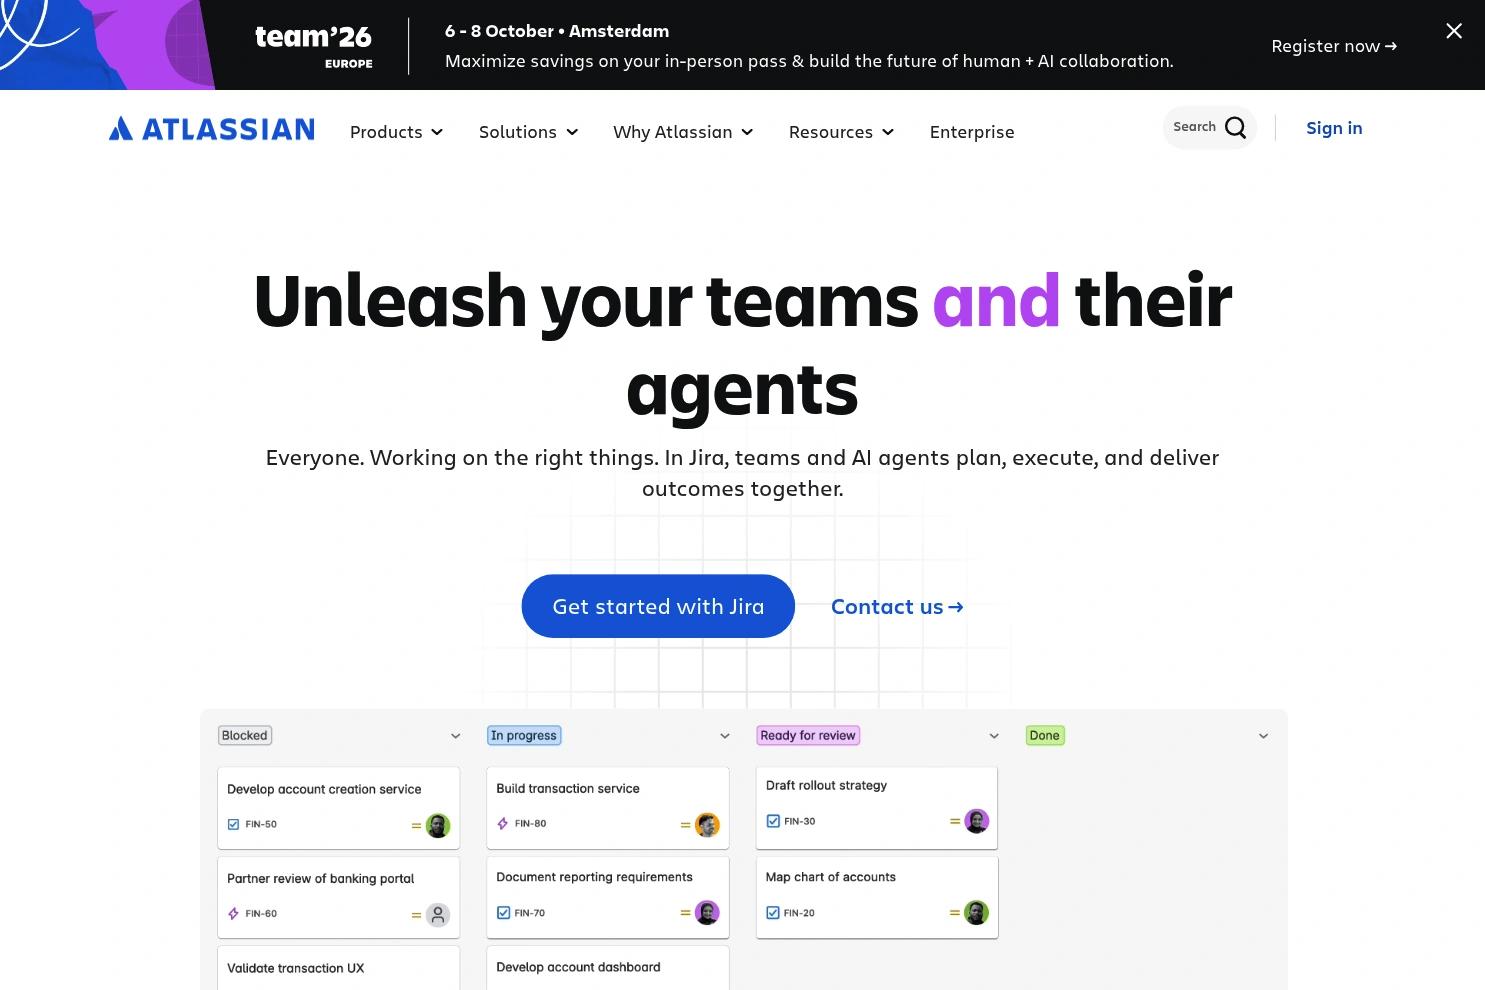Dismiss the Team '26 banner
Viewport: 1485px width, 990px height.
click(x=1454, y=31)
